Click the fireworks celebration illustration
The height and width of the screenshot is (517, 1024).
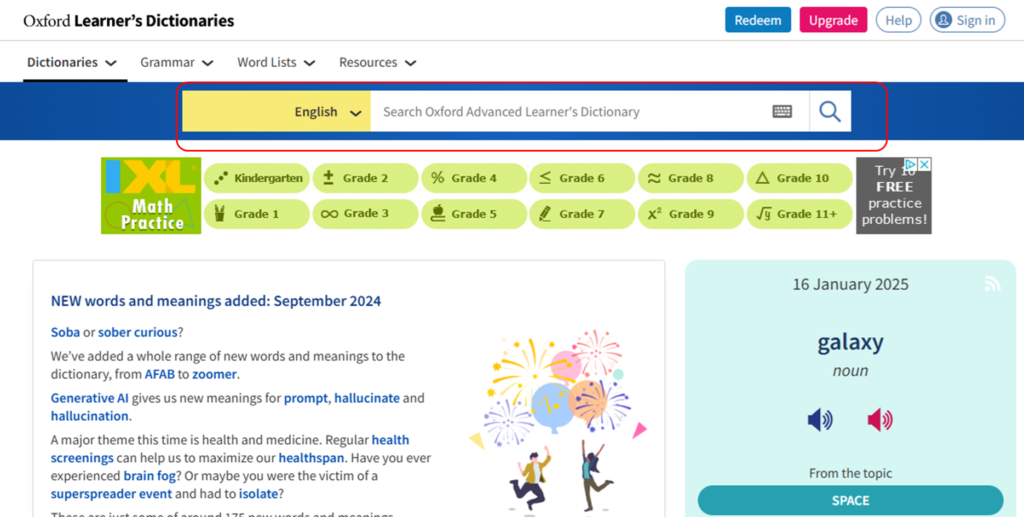point(557,421)
